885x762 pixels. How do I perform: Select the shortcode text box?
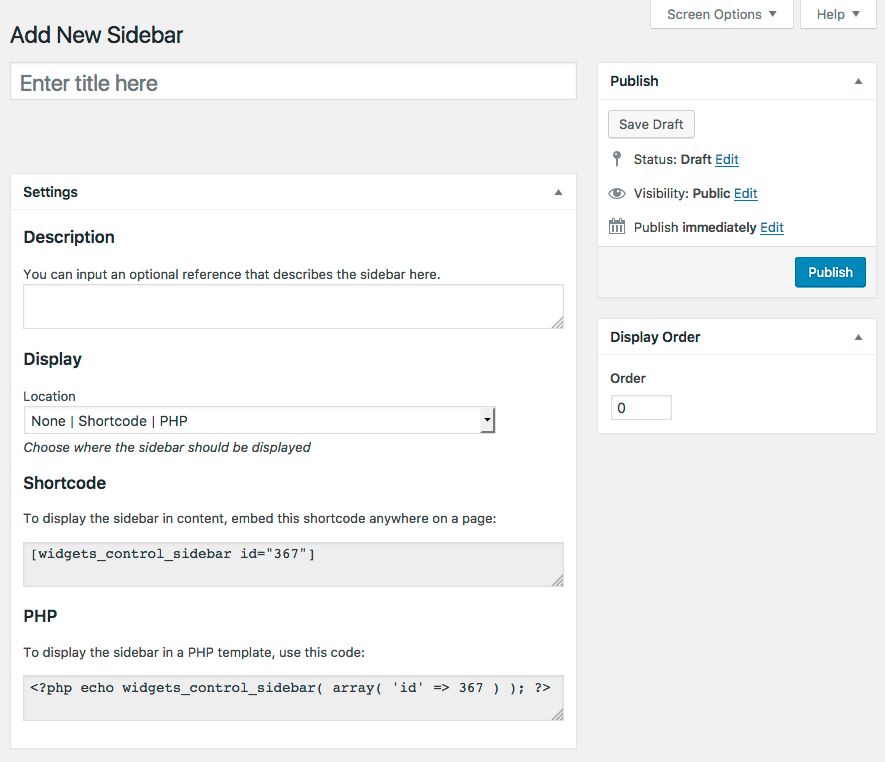[293, 564]
